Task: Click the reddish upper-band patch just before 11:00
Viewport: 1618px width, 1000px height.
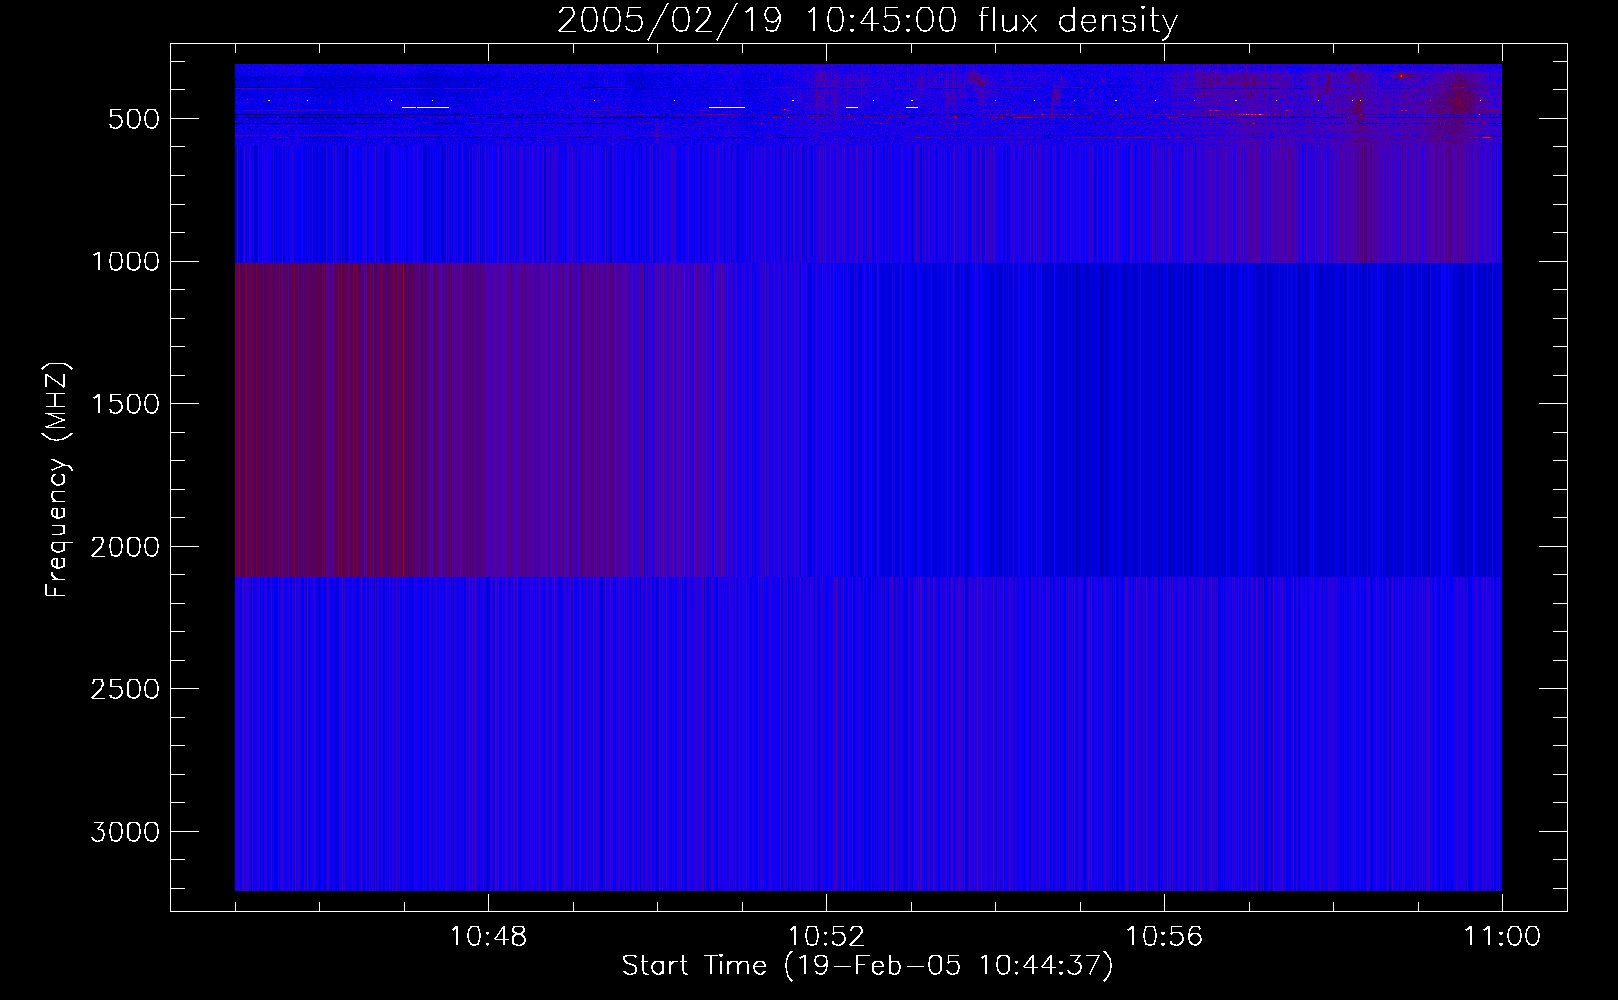Action: tap(1460, 100)
